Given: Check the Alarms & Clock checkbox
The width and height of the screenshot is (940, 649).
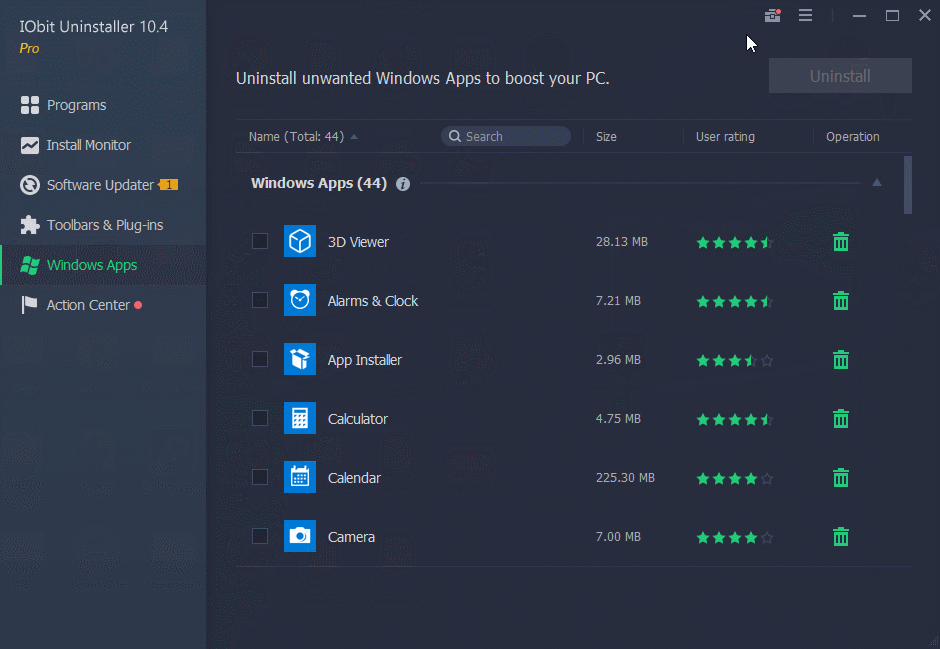Looking at the screenshot, I should pyautogui.click(x=260, y=300).
